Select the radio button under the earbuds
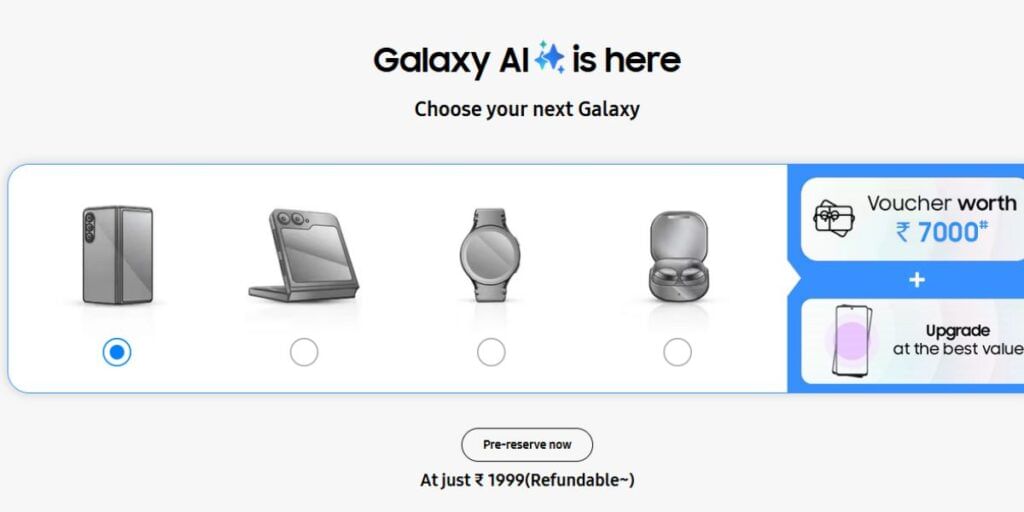The image size is (1024, 512). (x=677, y=353)
